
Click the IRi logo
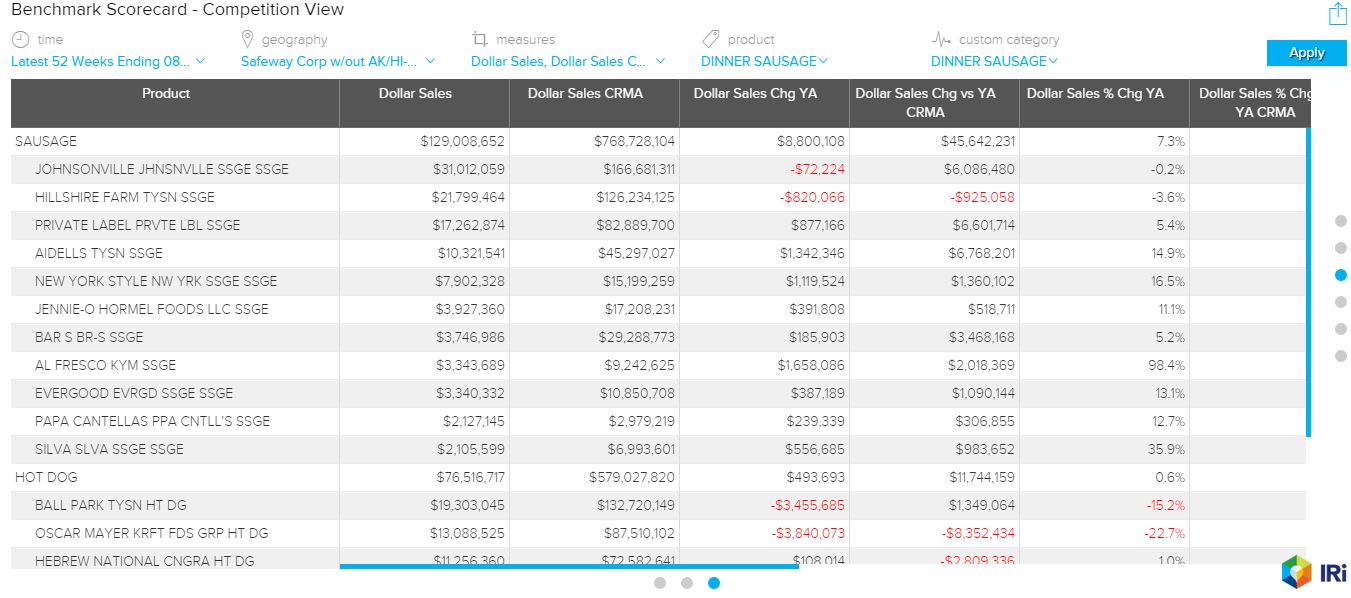[x=1313, y=572]
